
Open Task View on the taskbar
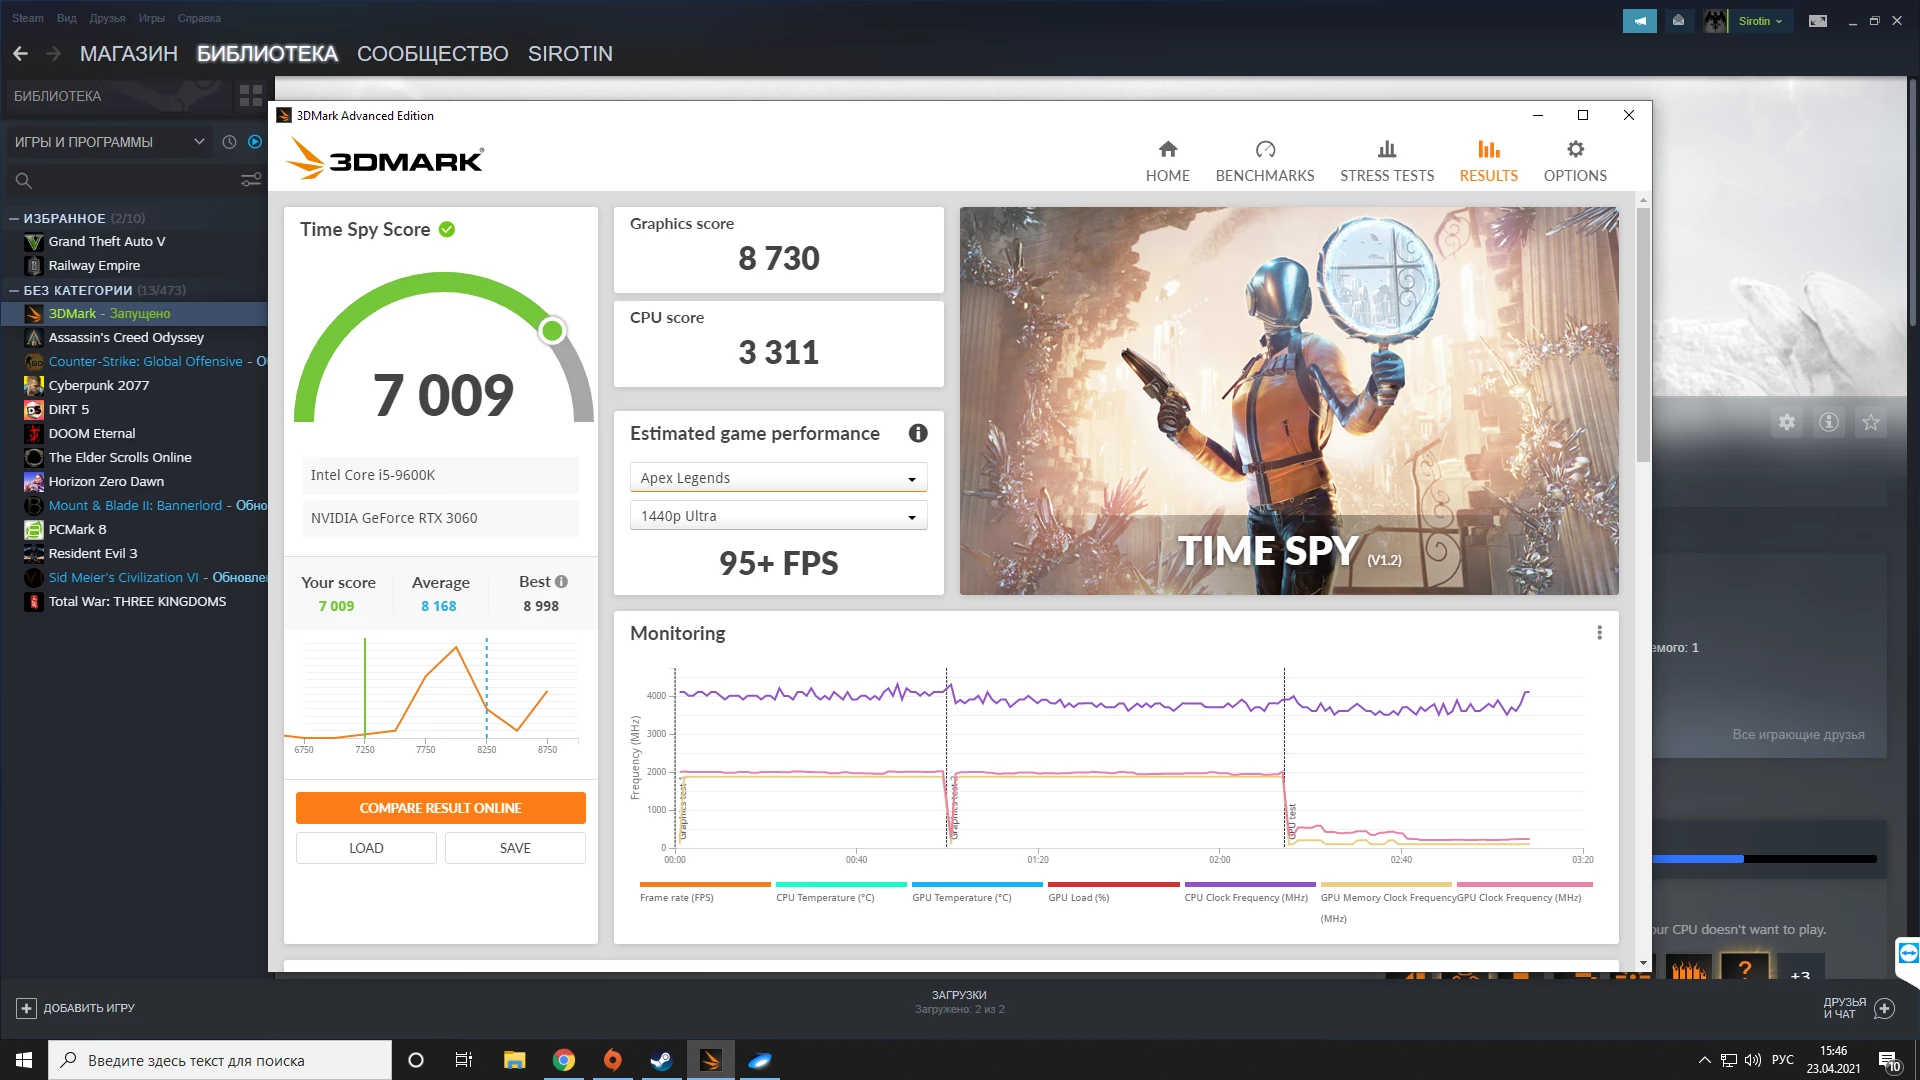[463, 1060]
